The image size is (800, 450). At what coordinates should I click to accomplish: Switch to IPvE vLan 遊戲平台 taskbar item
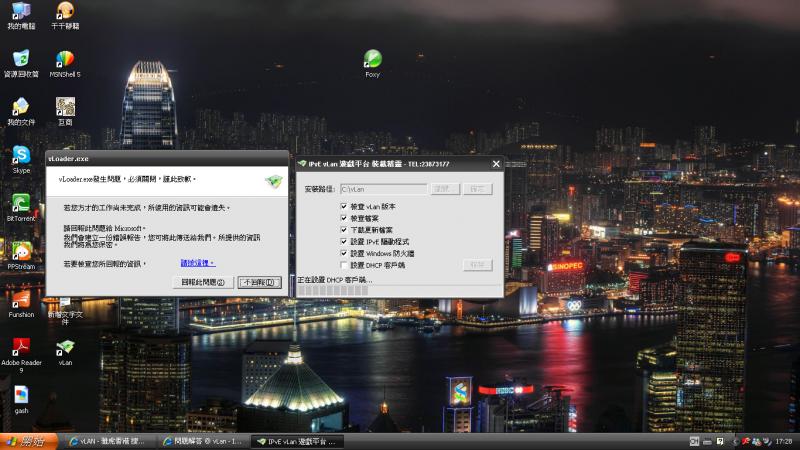[297, 441]
